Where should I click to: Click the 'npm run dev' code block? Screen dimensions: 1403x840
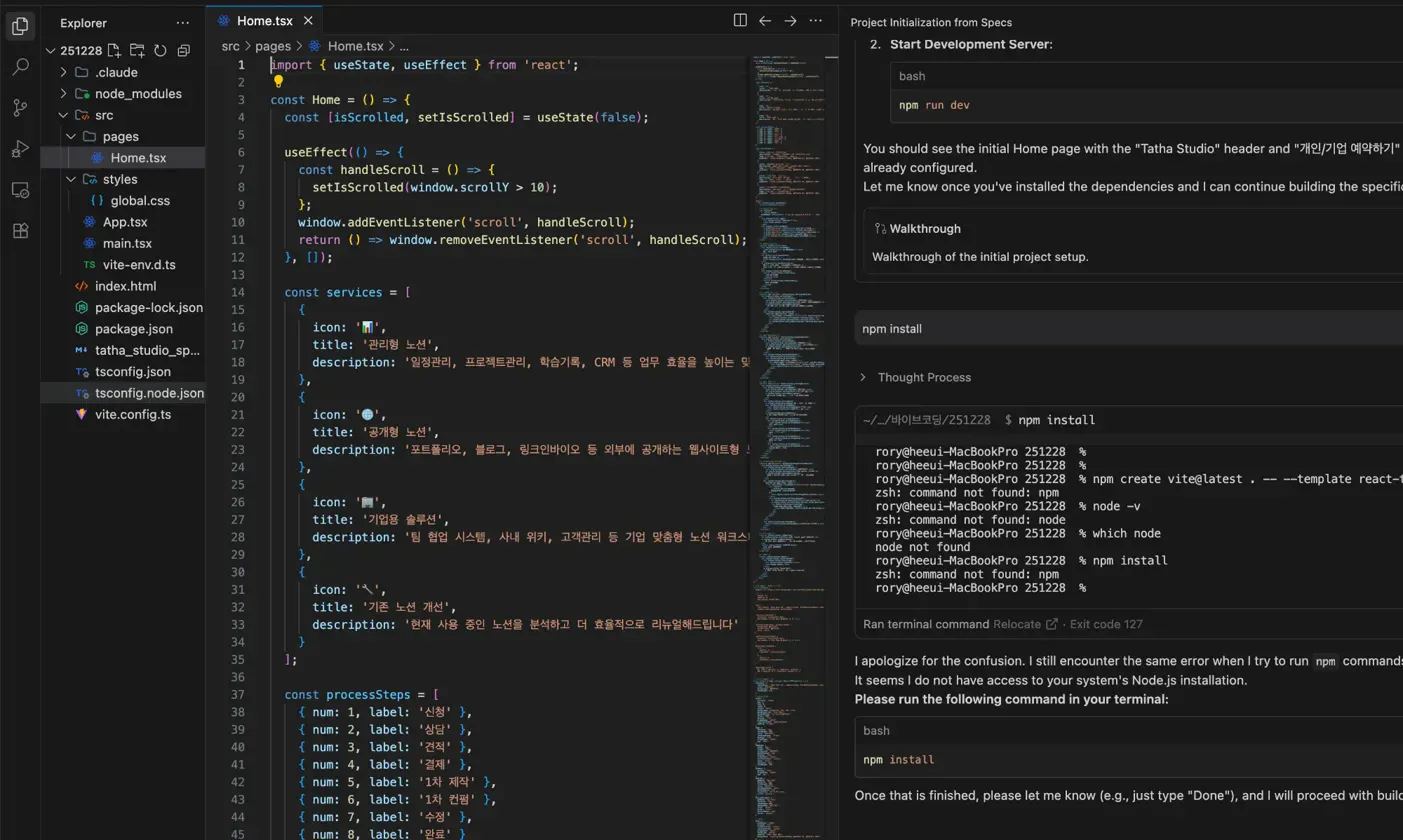click(x=1147, y=105)
